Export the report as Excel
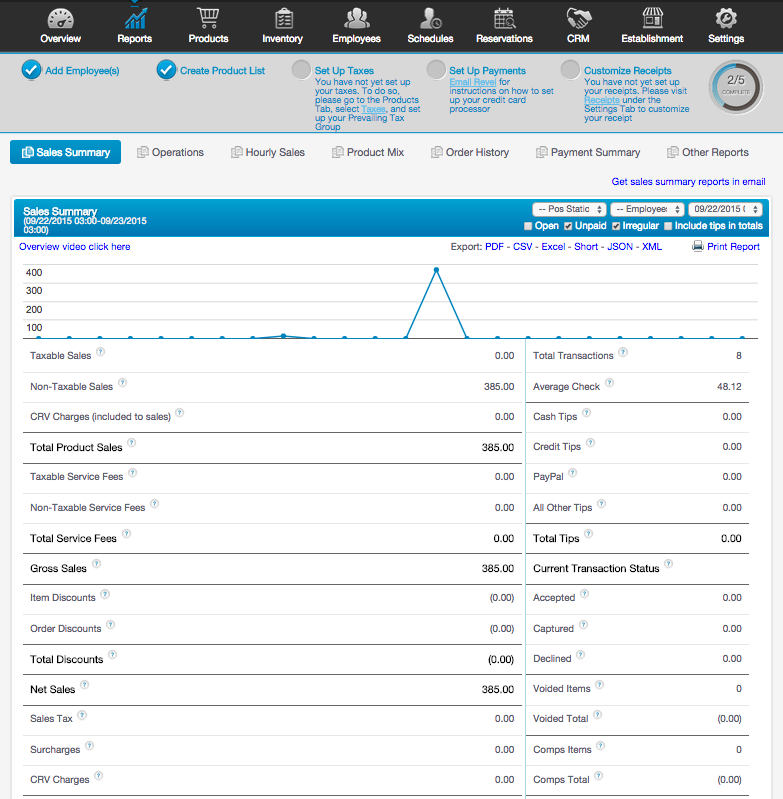 [553, 247]
